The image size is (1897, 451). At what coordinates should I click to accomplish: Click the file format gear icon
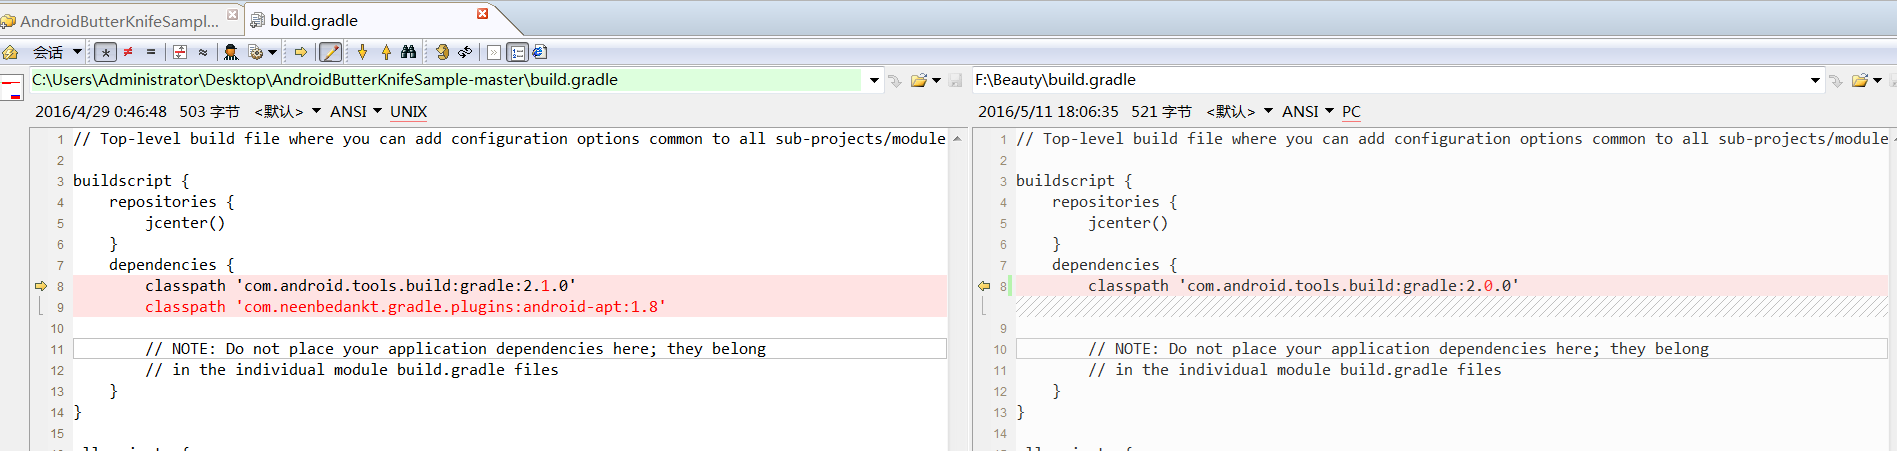[256, 52]
